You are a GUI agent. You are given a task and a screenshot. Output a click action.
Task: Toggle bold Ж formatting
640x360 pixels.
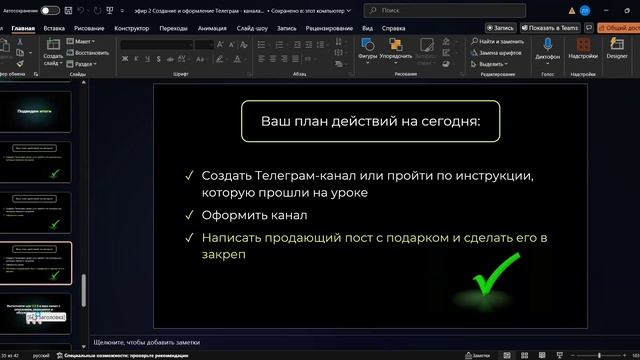[125, 59]
